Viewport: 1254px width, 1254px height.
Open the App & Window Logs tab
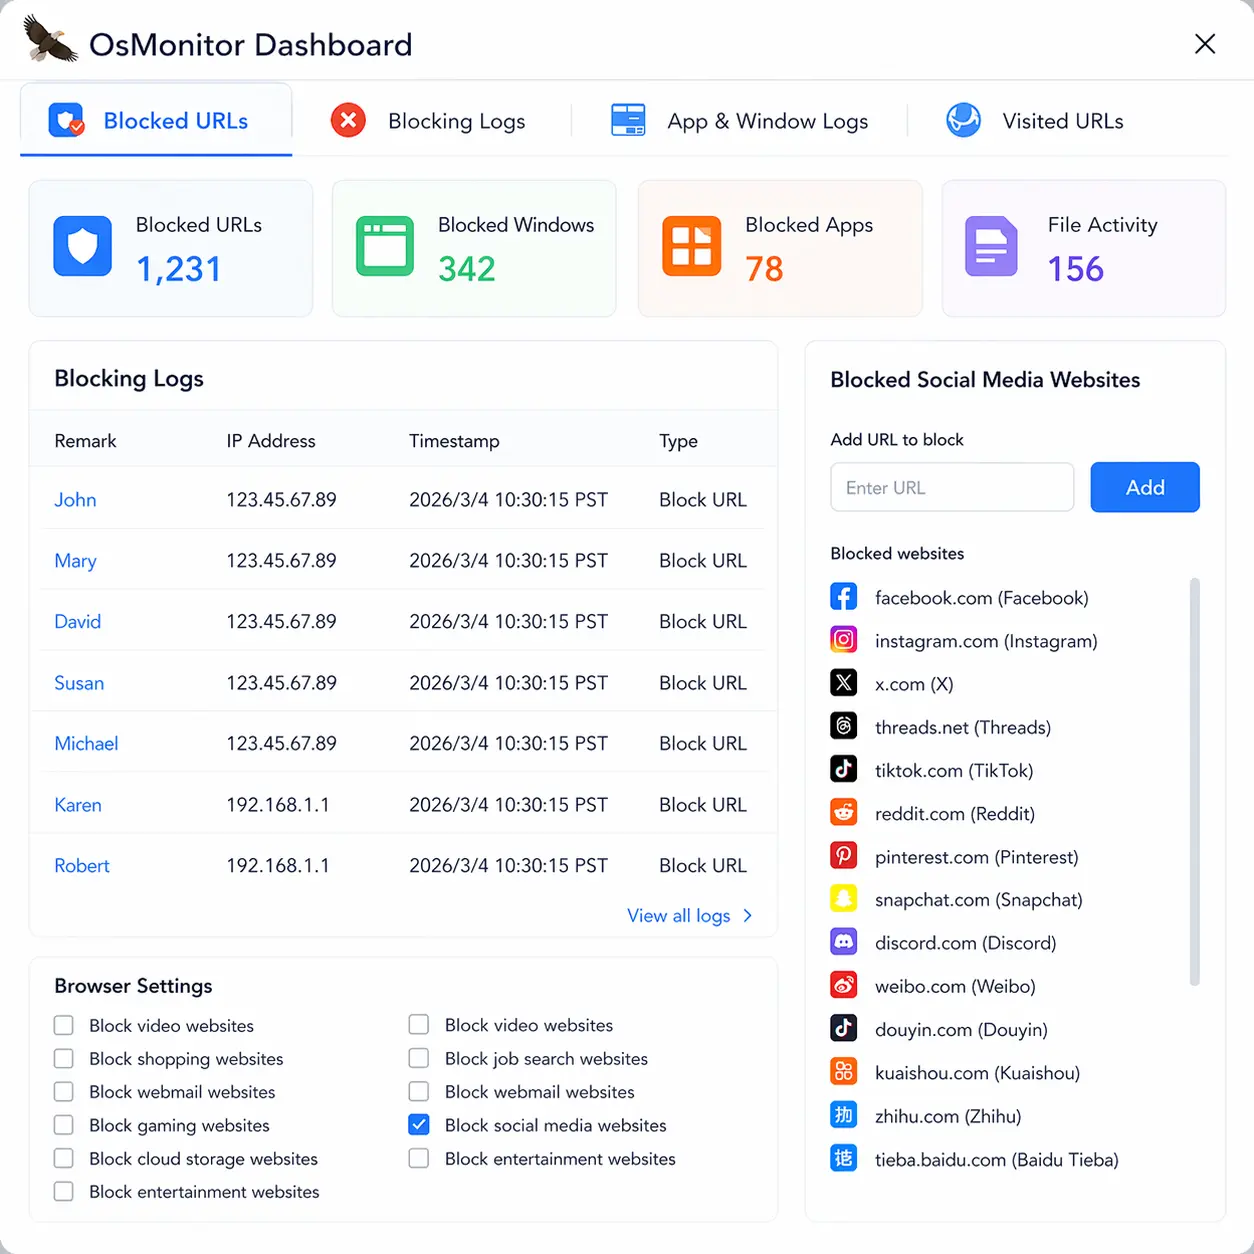click(x=740, y=121)
